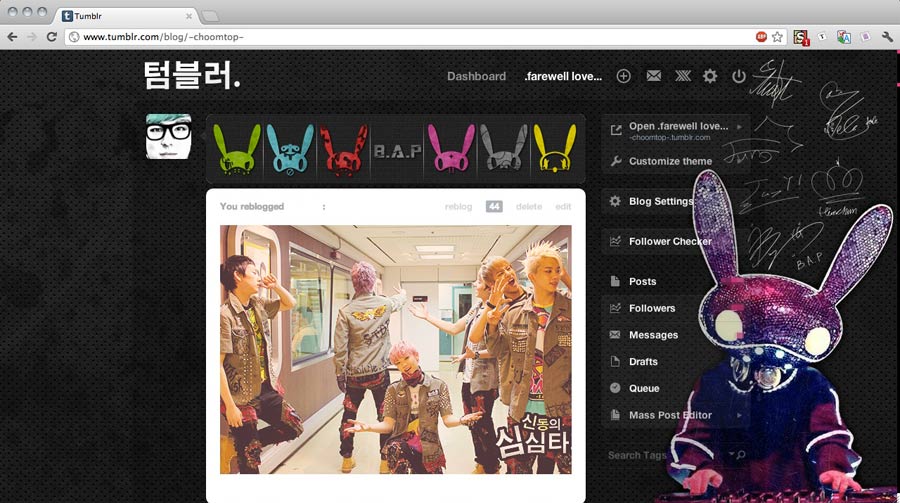Click the pink Matoki bunny icon
Viewport: 900px width, 503px height.
451,149
